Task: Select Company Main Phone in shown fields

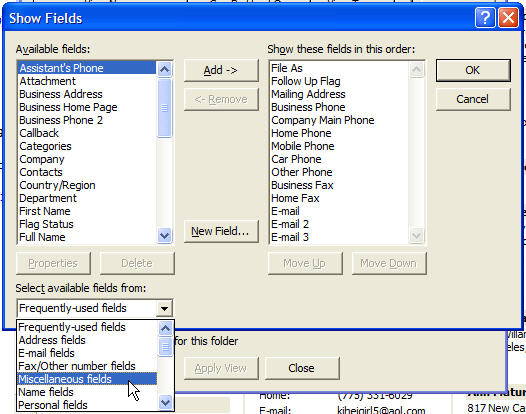Action: click(x=339, y=120)
